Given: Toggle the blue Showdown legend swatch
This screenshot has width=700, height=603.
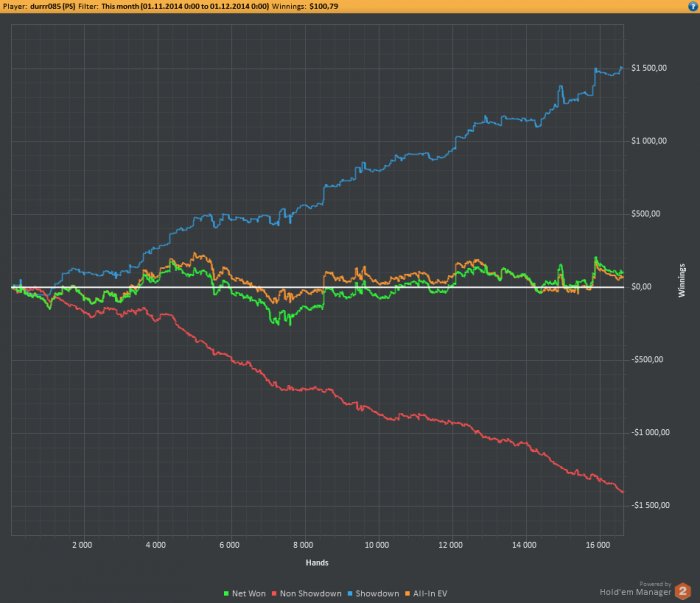Looking at the screenshot, I should pos(350,594).
